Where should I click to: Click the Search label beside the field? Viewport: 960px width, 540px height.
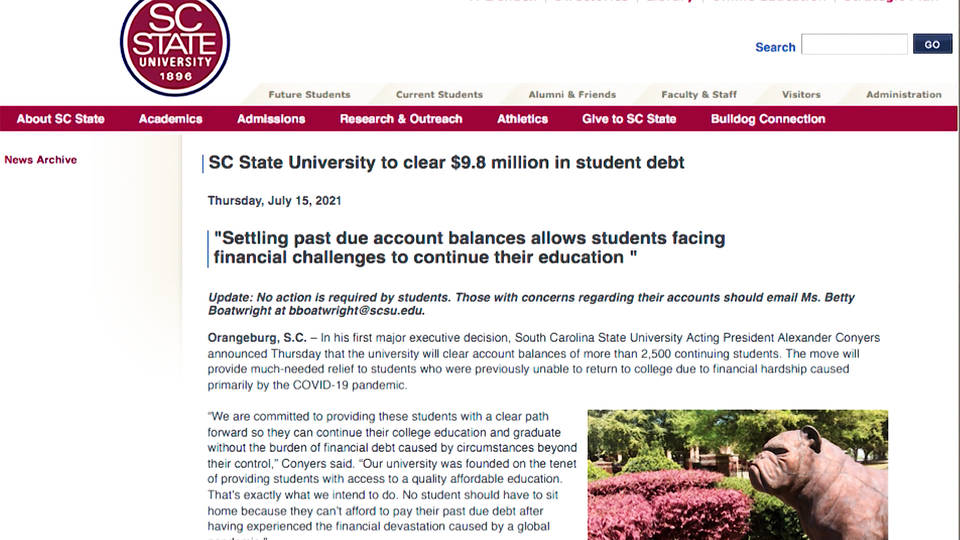pos(775,47)
